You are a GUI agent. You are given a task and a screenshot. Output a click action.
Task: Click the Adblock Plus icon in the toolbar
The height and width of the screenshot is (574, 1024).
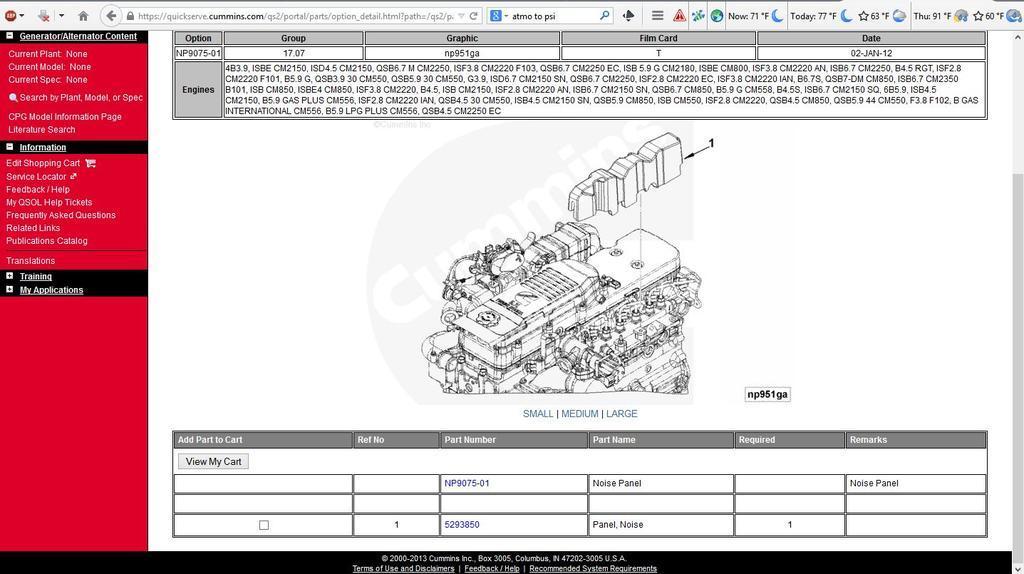(x=11, y=16)
